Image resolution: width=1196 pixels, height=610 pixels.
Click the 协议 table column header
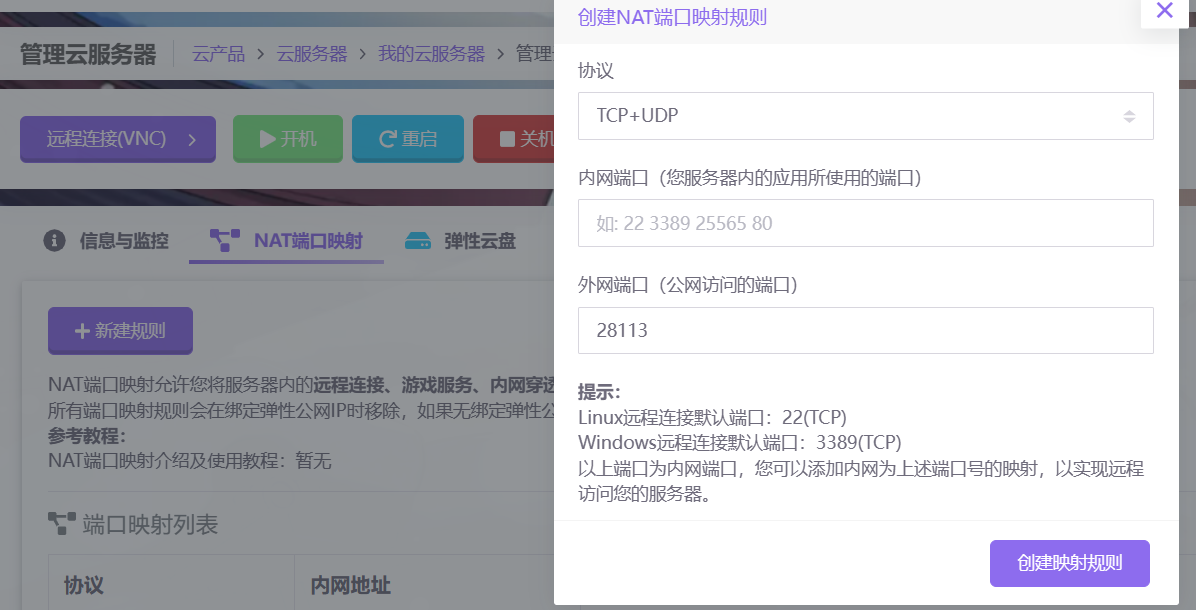(x=84, y=585)
